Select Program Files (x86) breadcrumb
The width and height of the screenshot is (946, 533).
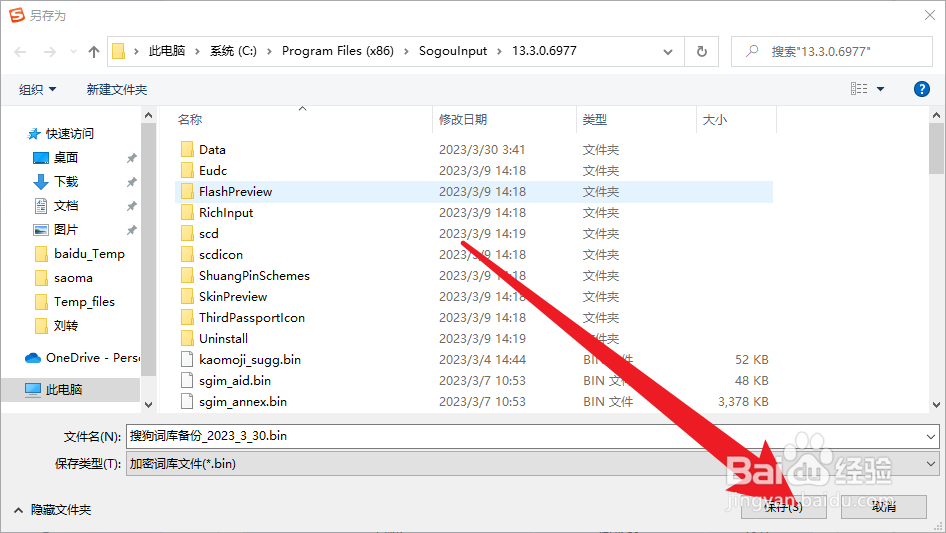pyautogui.click(x=337, y=51)
